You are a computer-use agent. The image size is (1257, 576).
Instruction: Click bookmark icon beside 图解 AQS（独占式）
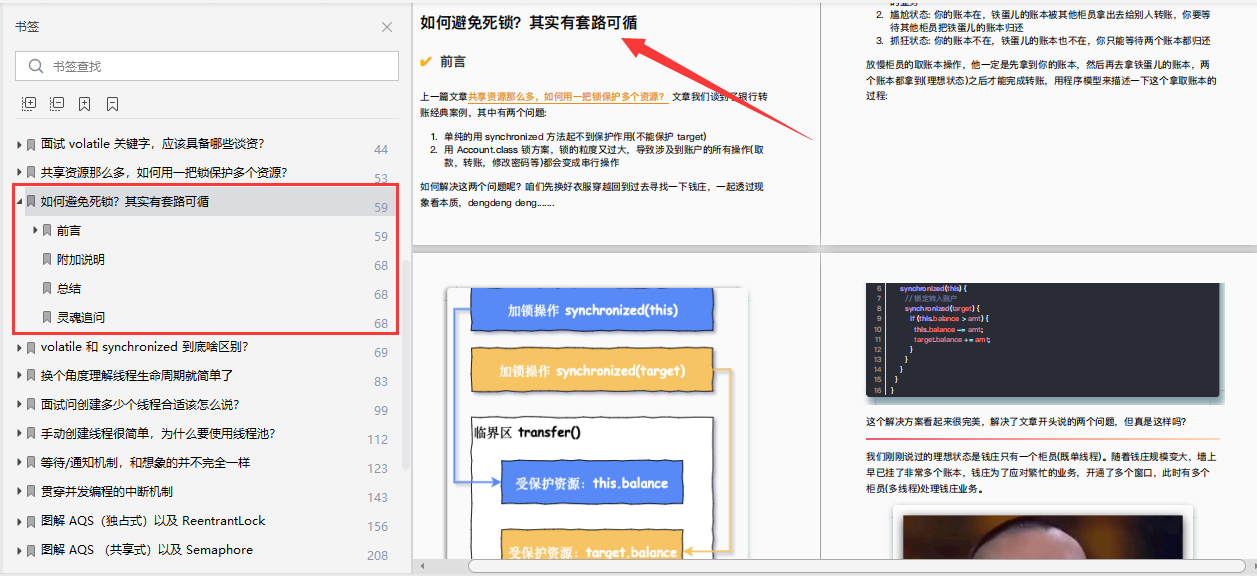31,521
